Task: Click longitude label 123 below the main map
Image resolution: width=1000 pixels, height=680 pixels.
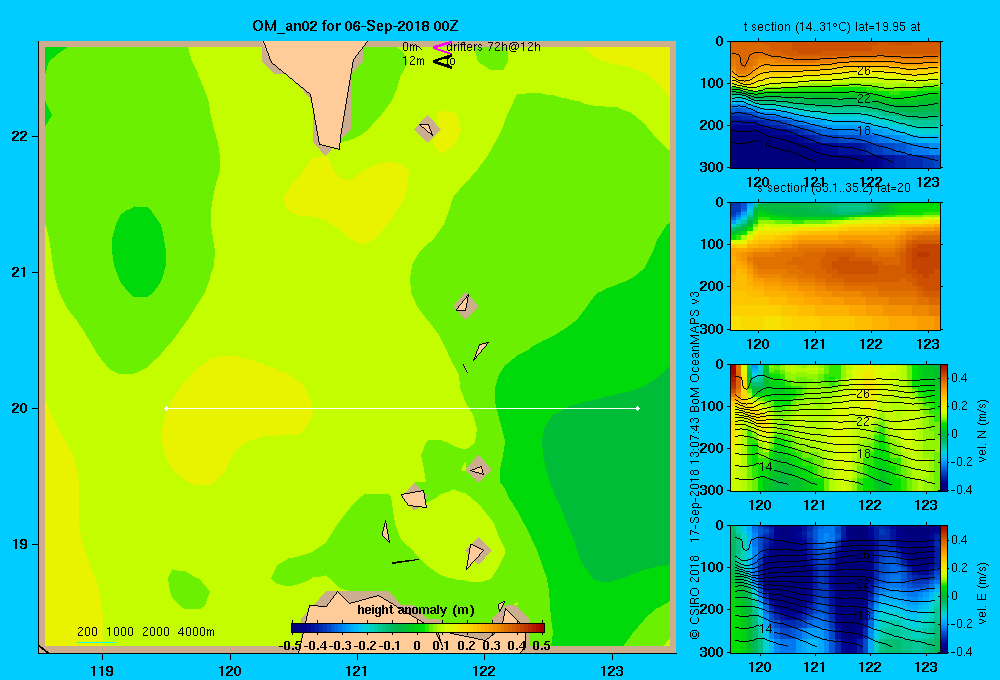Action: tap(612, 670)
